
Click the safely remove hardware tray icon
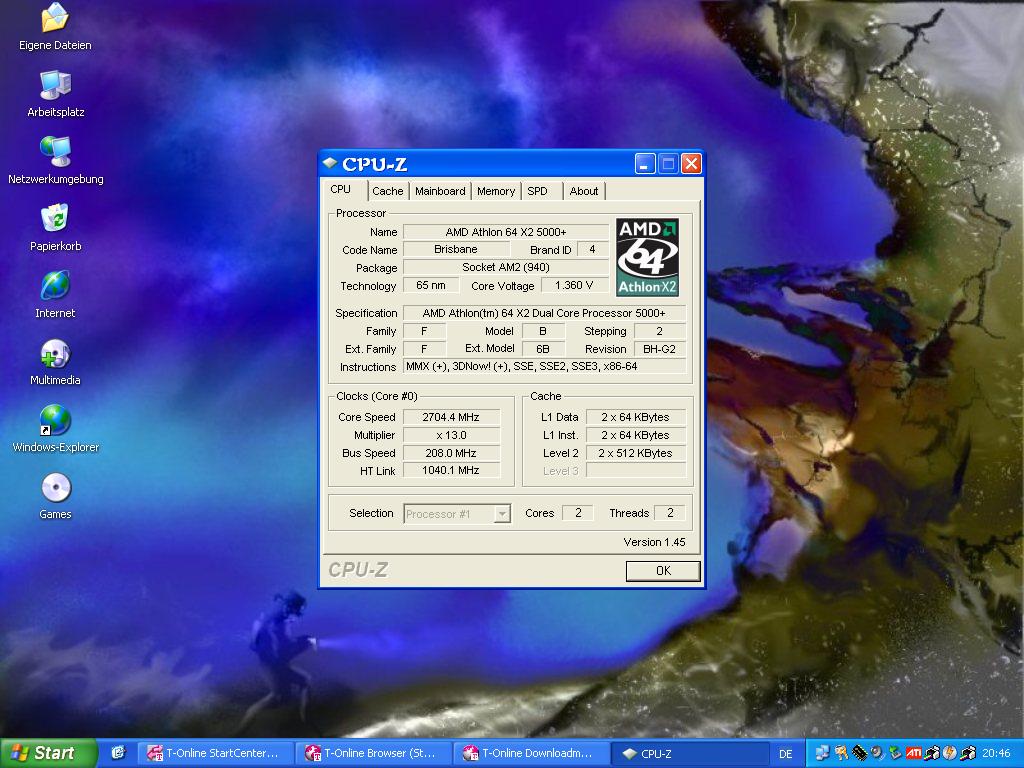pos(895,753)
